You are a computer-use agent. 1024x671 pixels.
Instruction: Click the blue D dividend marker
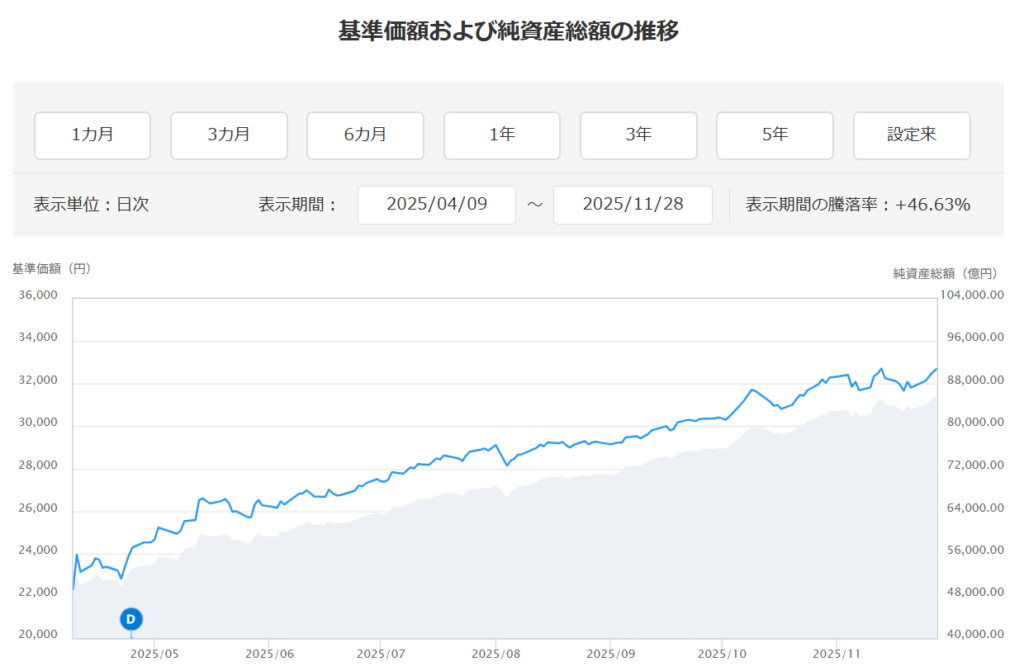pos(131,619)
